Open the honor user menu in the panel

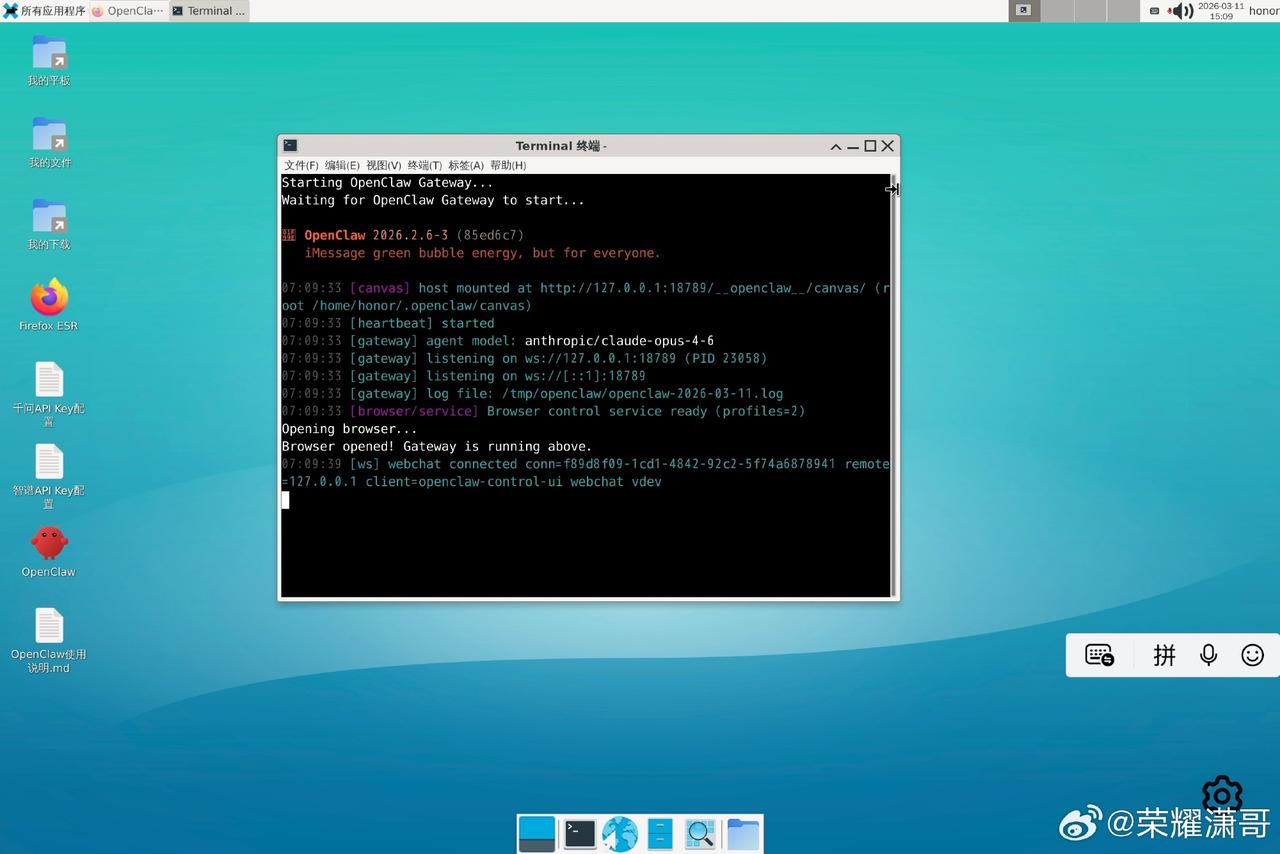click(1263, 11)
